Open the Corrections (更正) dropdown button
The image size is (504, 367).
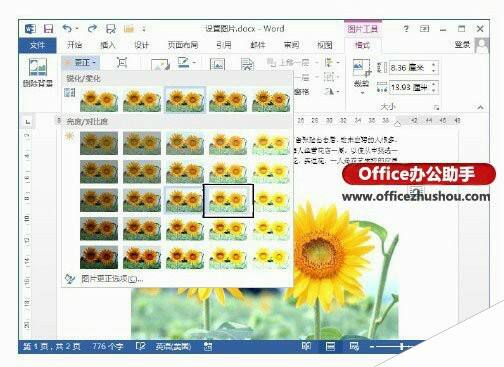point(80,62)
